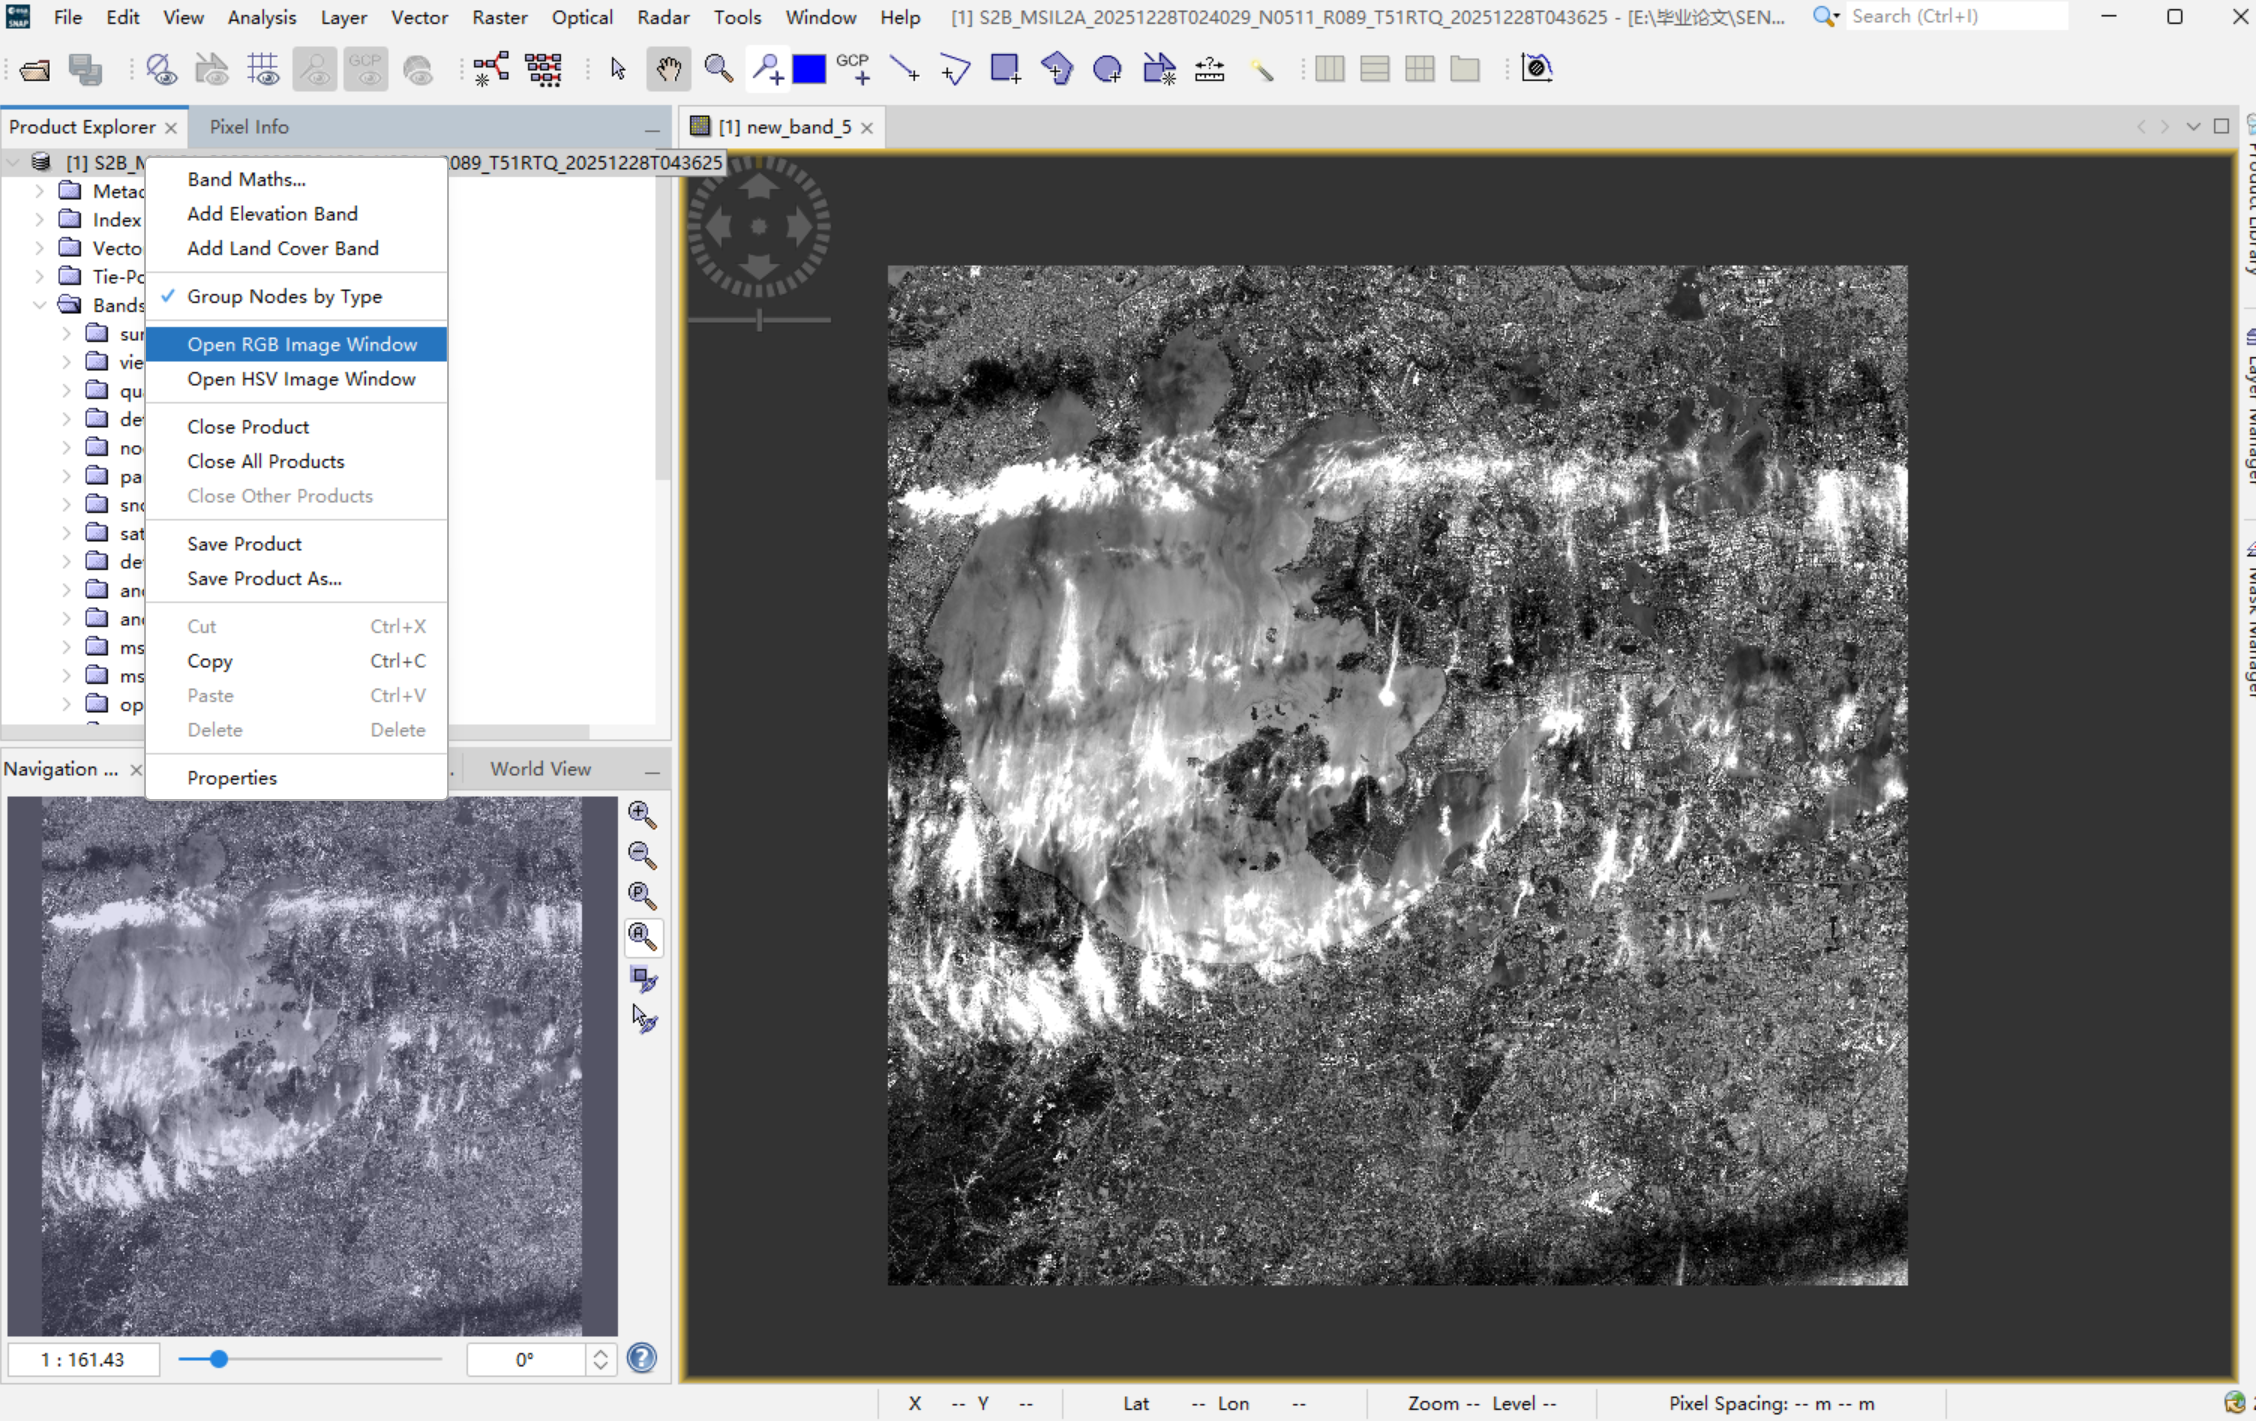This screenshot has height=1421, width=2256.
Task: Expand the Vector Data folder node
Action: click(x=40, y=248)
